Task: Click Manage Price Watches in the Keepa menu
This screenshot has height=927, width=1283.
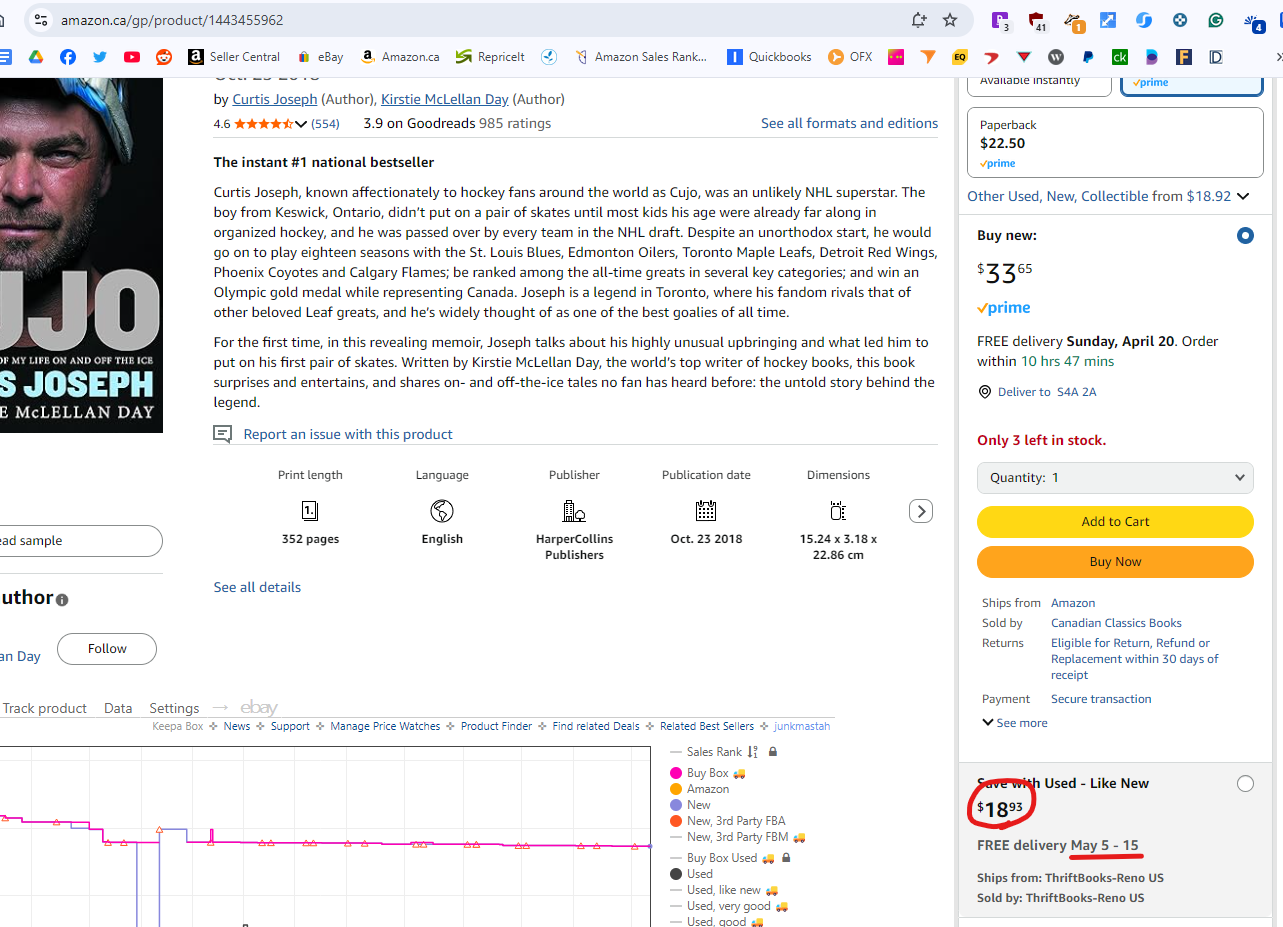Action: tap(385, 726)
